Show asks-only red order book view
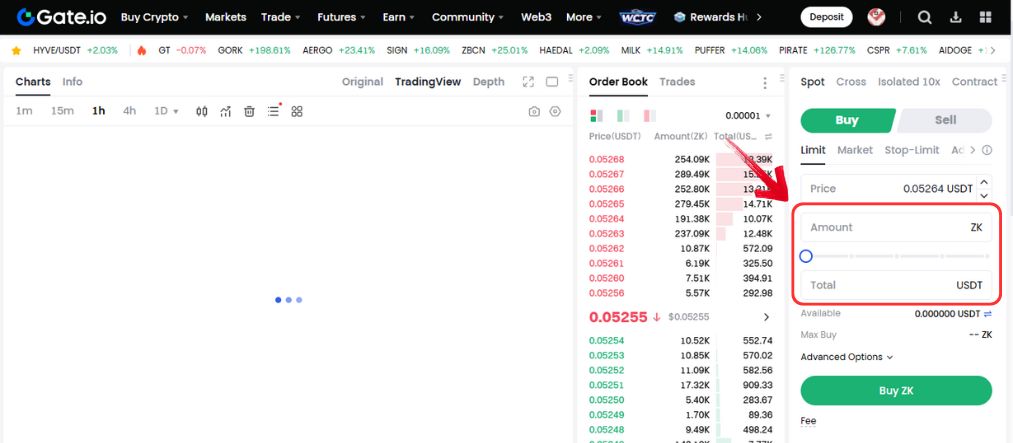 649,116
